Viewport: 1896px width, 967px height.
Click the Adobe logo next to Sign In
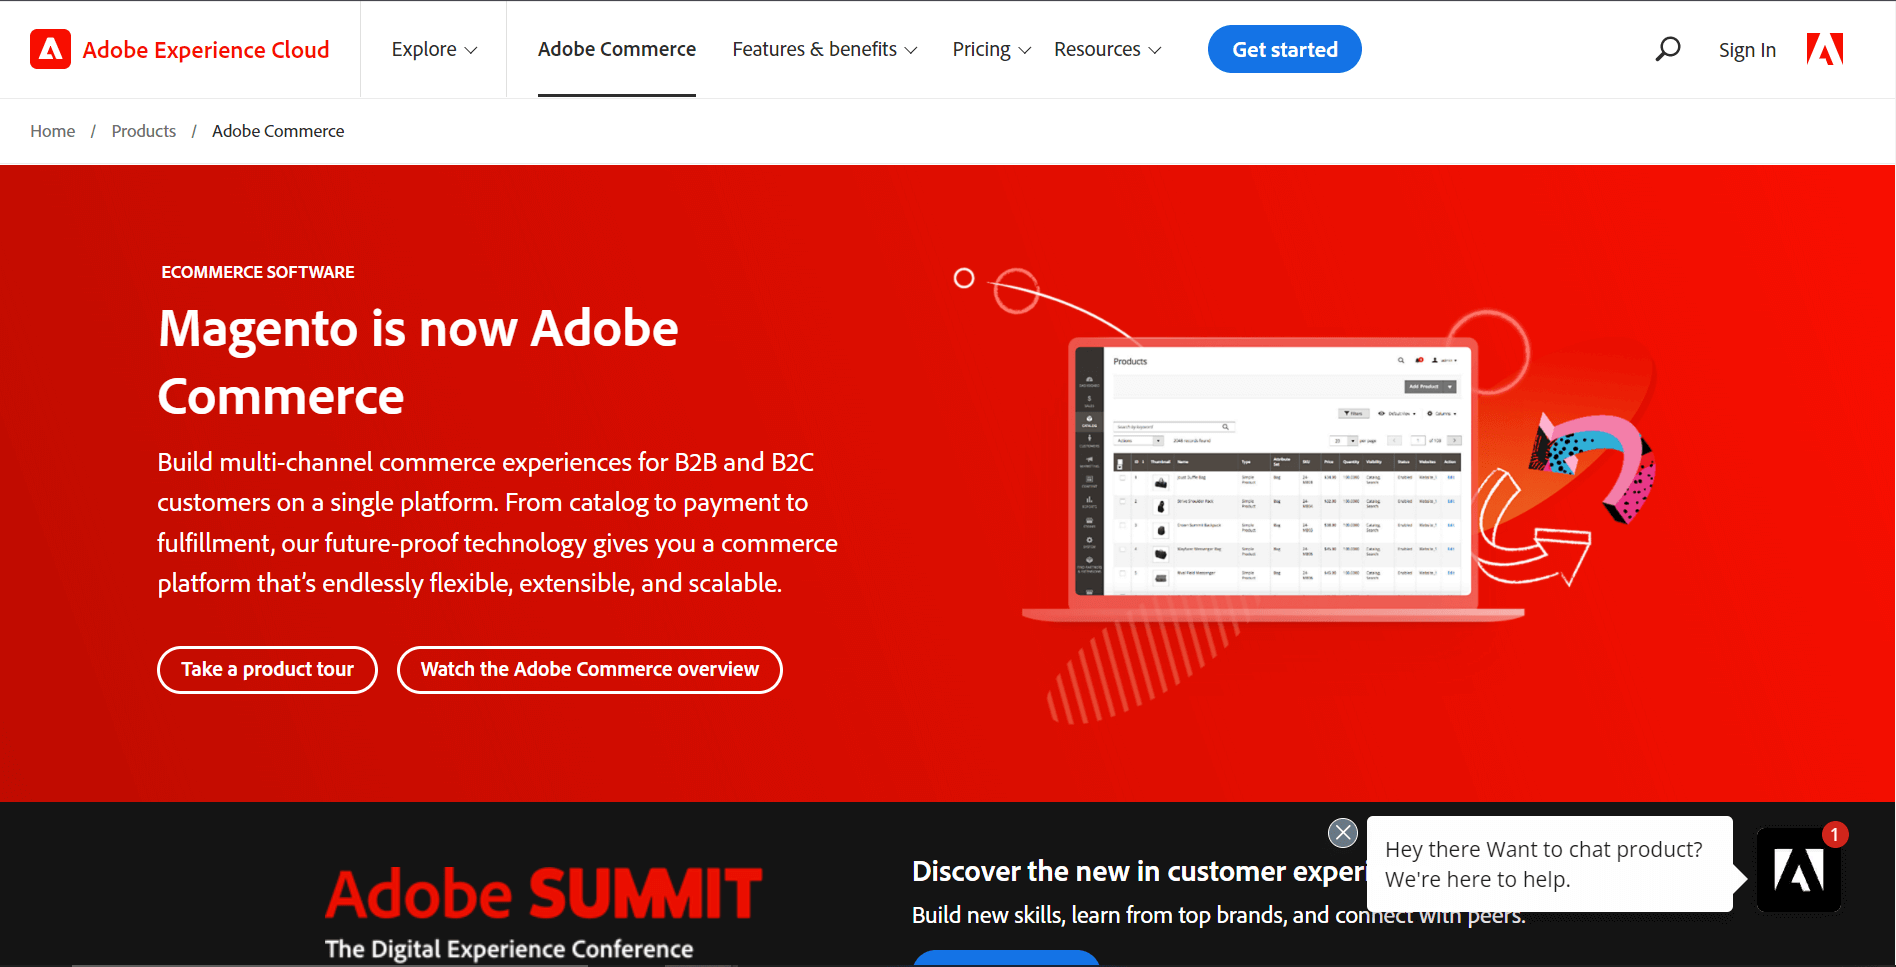point(1825,49)
